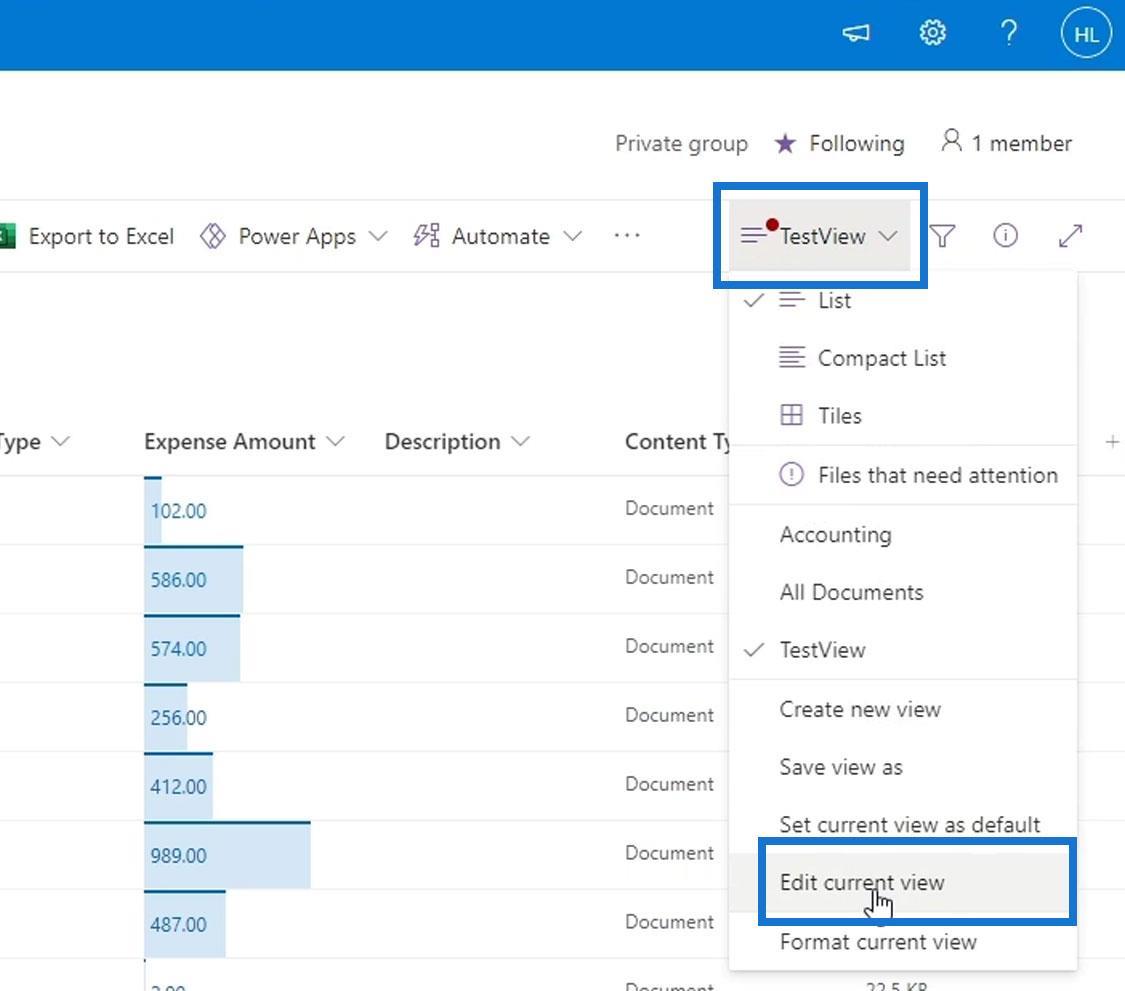Choose Edit current view

click(x=903, y=883)
